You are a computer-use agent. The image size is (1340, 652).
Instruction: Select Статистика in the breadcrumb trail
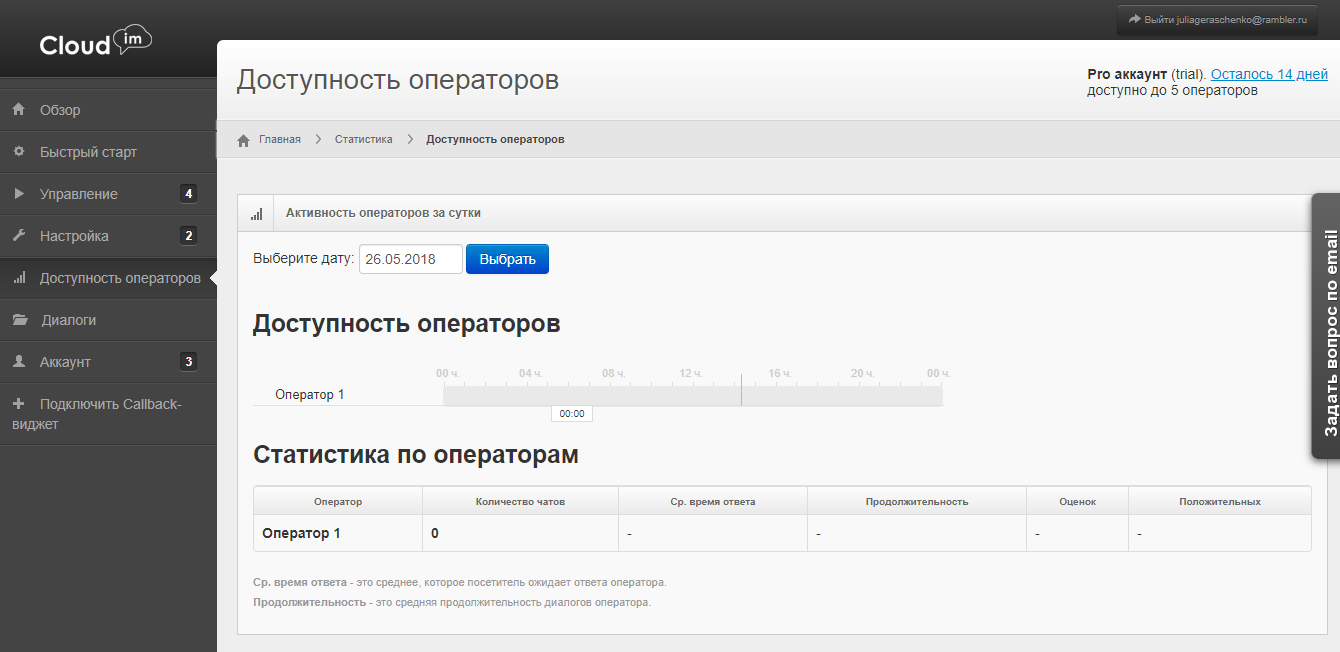coord(364,139)
